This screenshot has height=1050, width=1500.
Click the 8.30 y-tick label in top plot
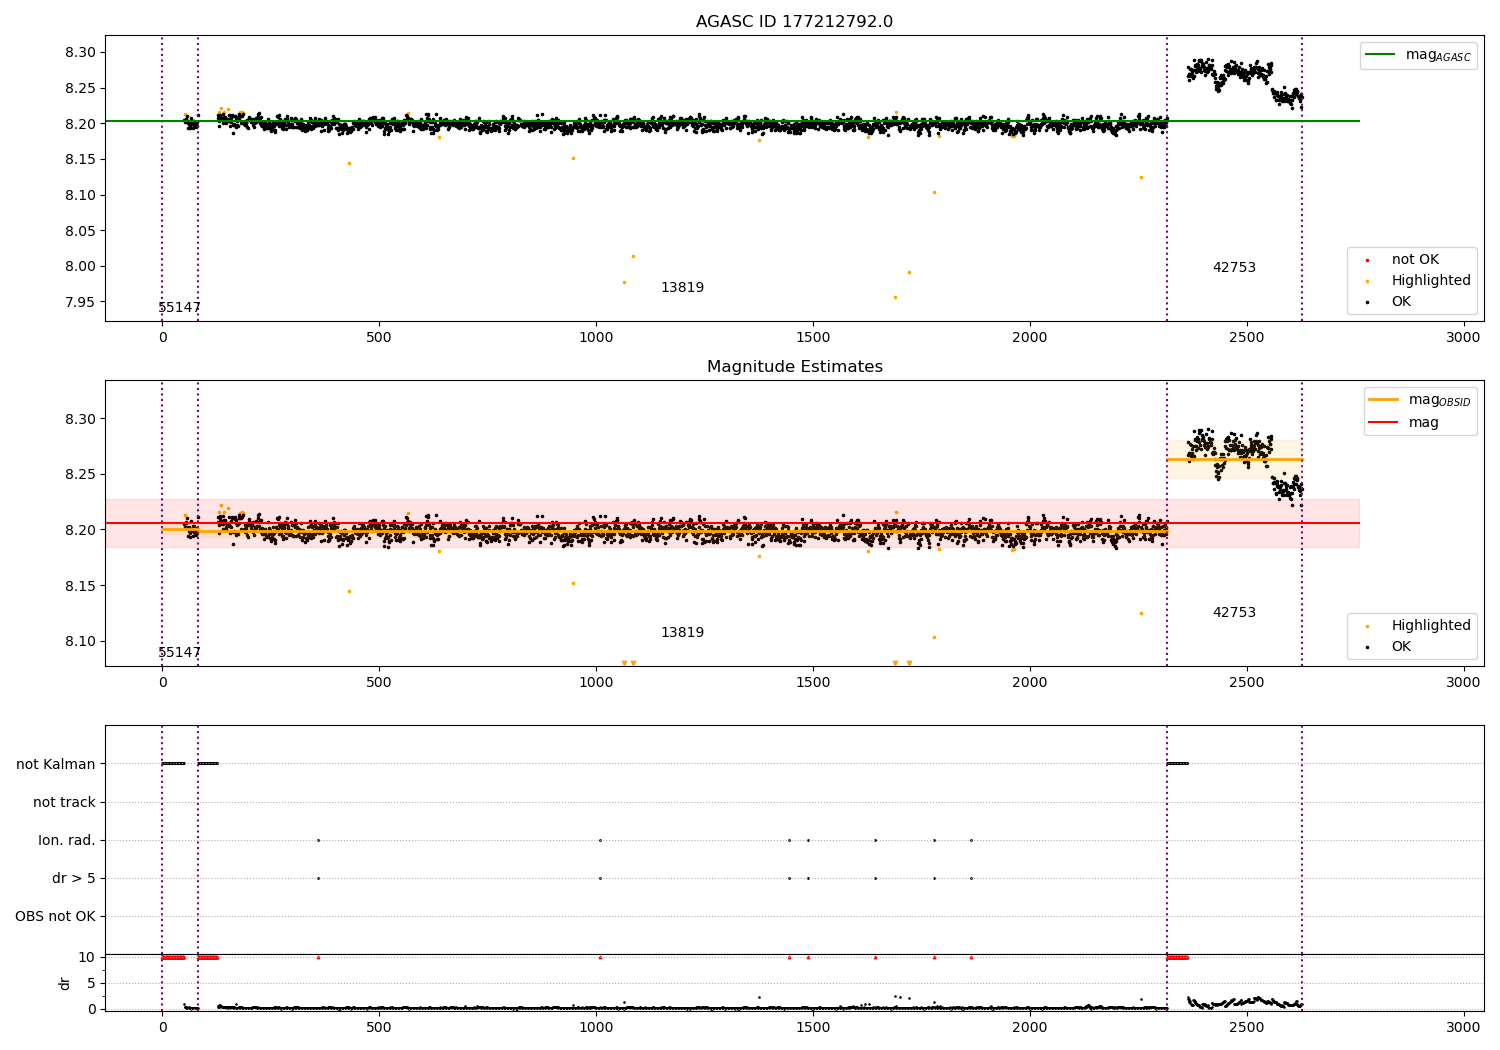[80, 53]
